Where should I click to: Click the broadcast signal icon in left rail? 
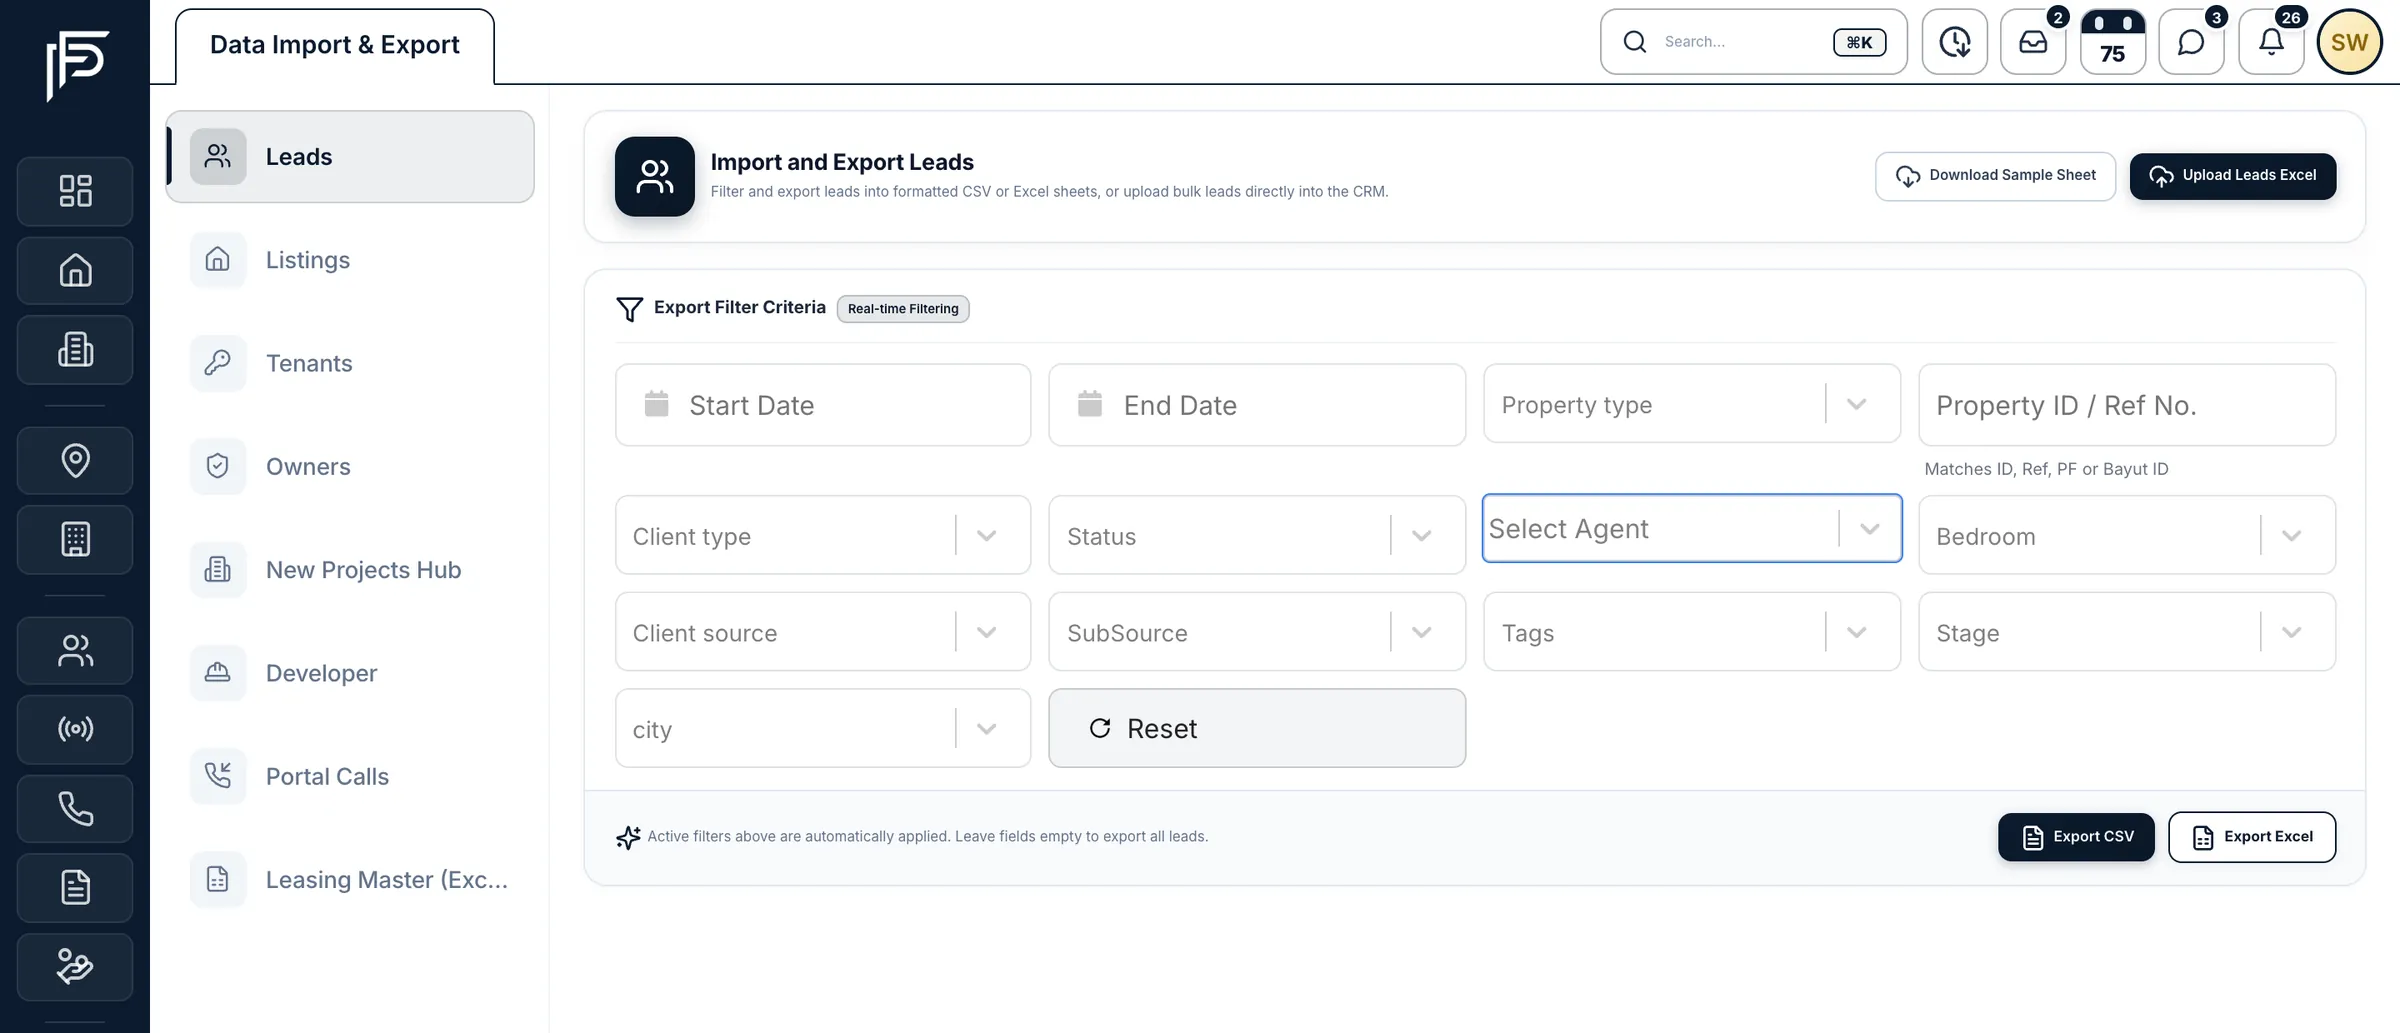[75, 729]
